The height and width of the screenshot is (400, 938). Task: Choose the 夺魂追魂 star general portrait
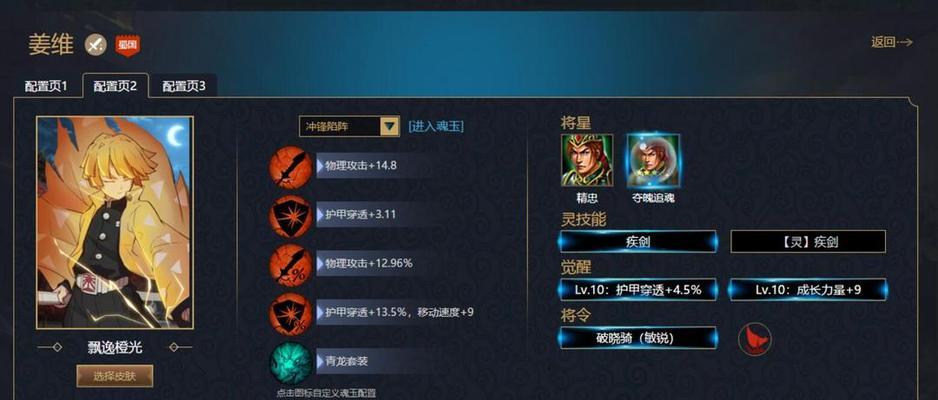tap(653, 160)
